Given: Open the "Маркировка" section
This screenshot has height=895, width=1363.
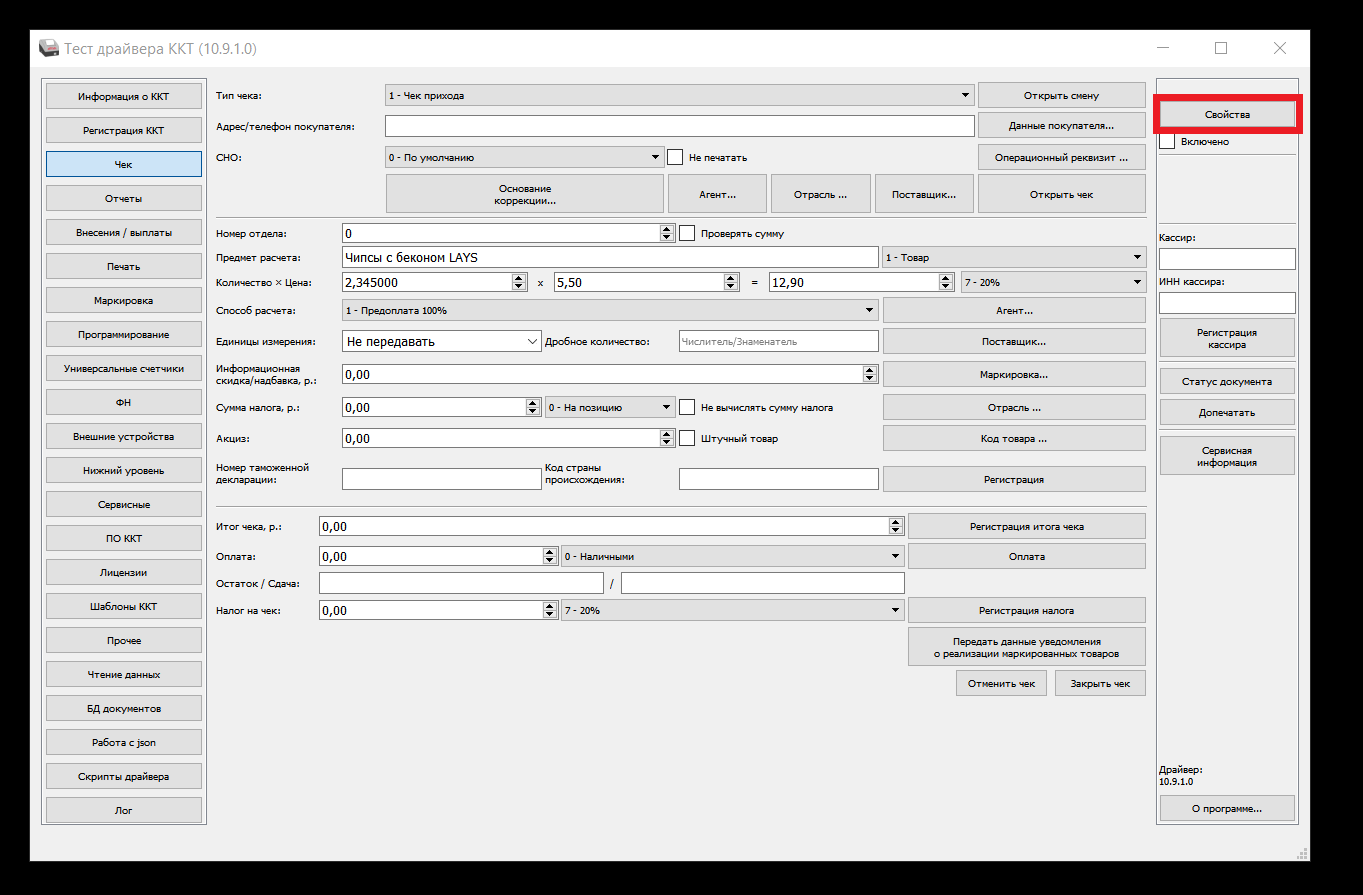Looking at the screenshot, I should coord(124,301).
